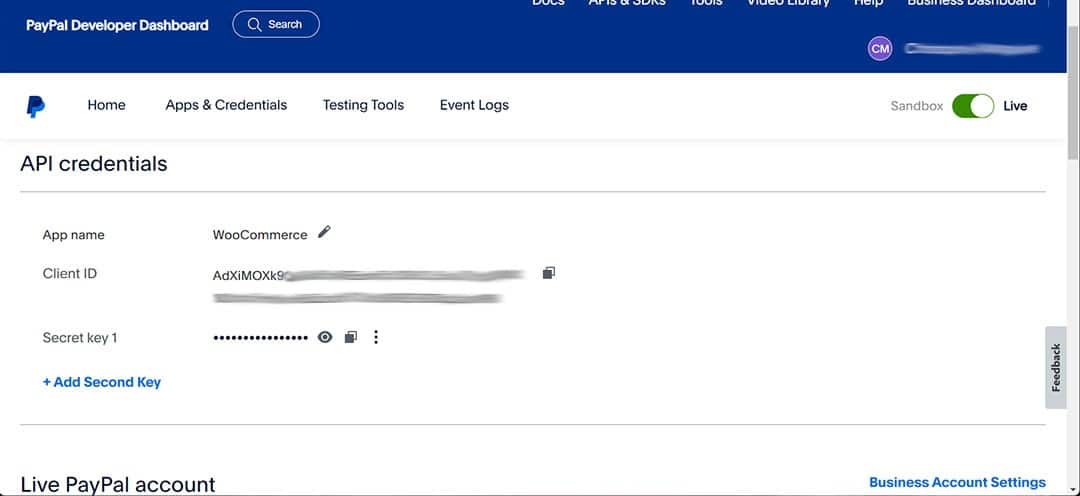
Task: Click the PayPal logo icon
Action: coord(36,106)
